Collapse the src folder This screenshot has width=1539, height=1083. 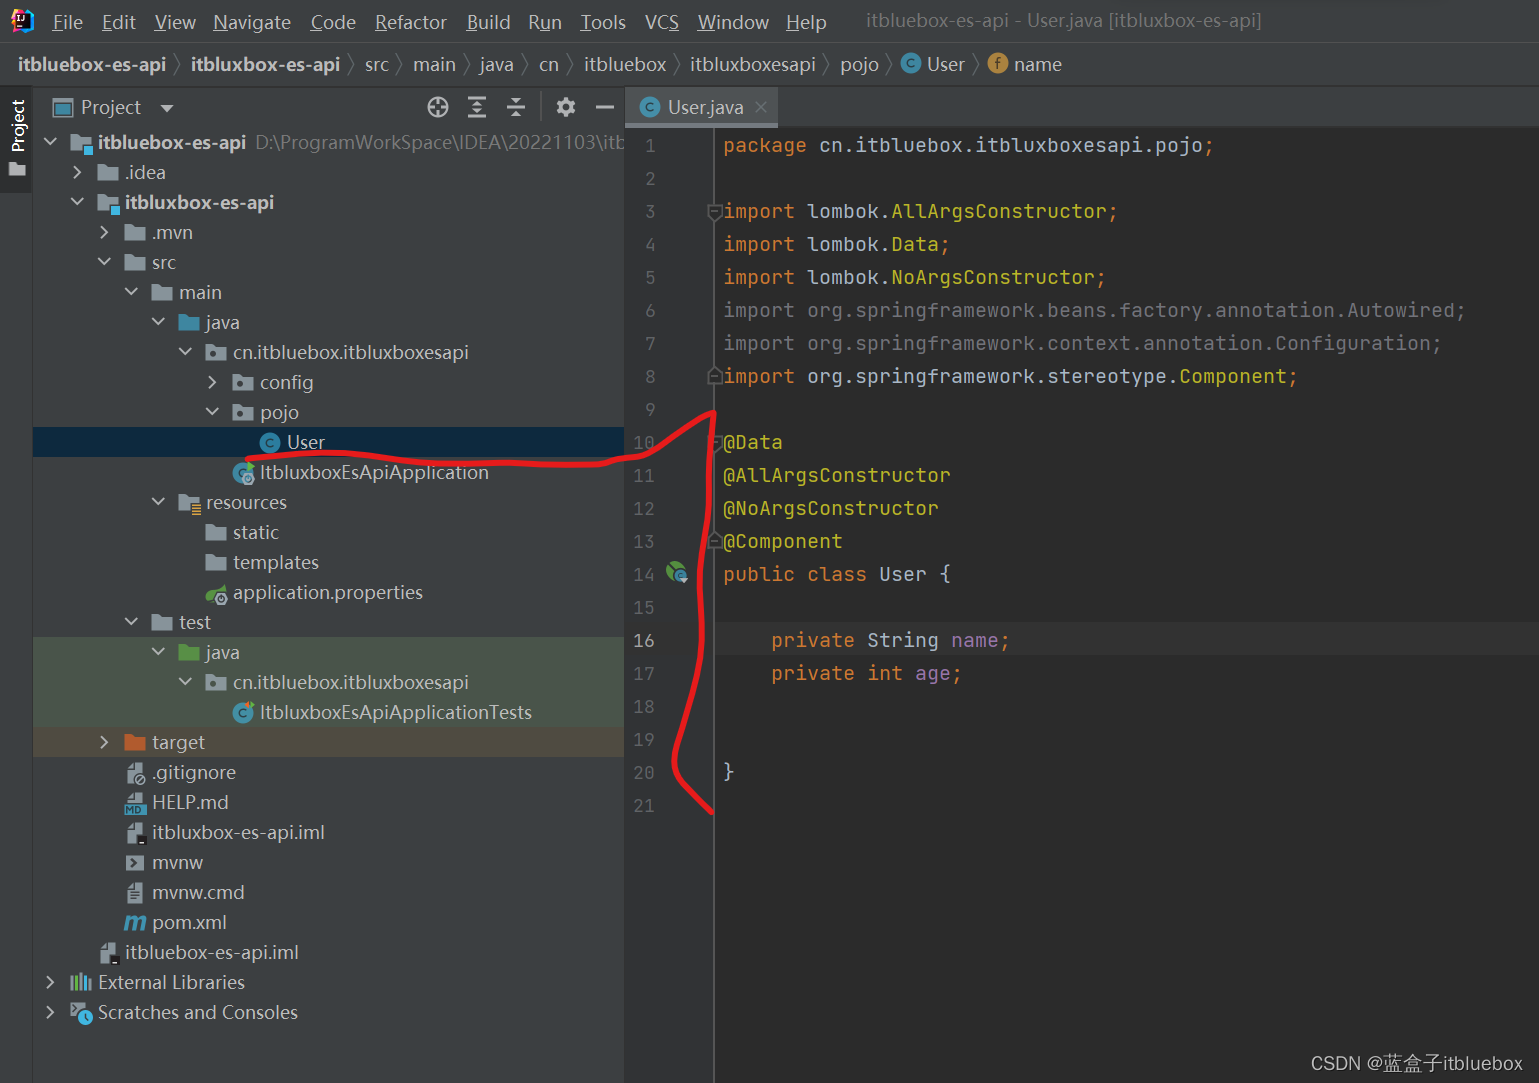click(104, 262)
